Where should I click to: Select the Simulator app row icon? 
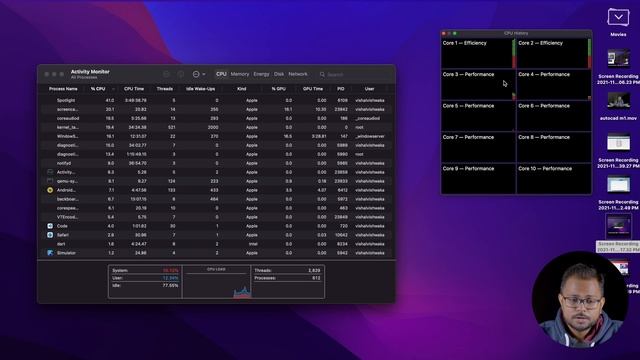pos(50,253)
